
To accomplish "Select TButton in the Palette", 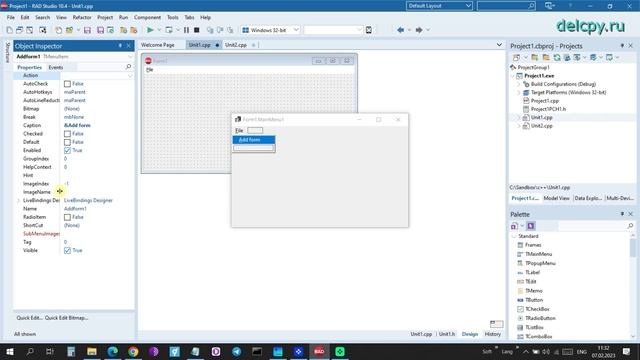I will point(534,300).
